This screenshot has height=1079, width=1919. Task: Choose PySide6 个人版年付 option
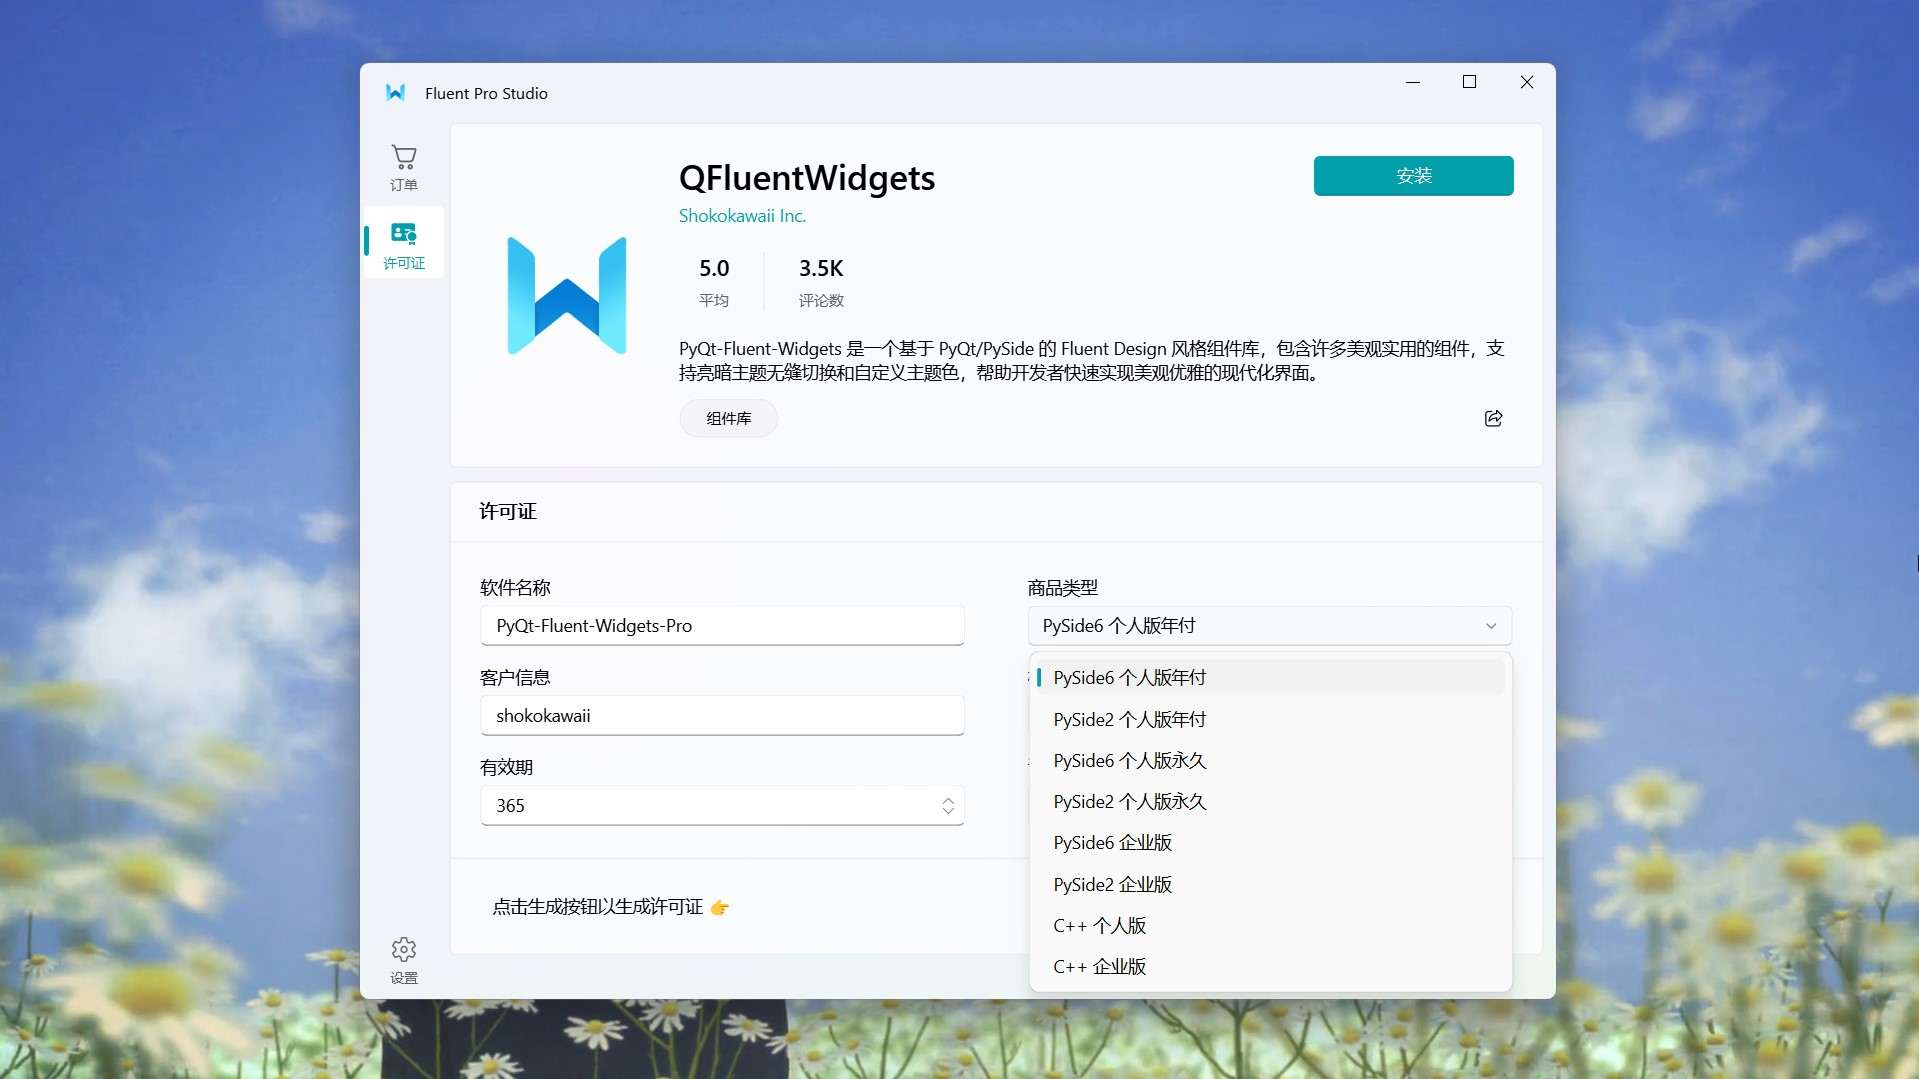(1269, 677)
